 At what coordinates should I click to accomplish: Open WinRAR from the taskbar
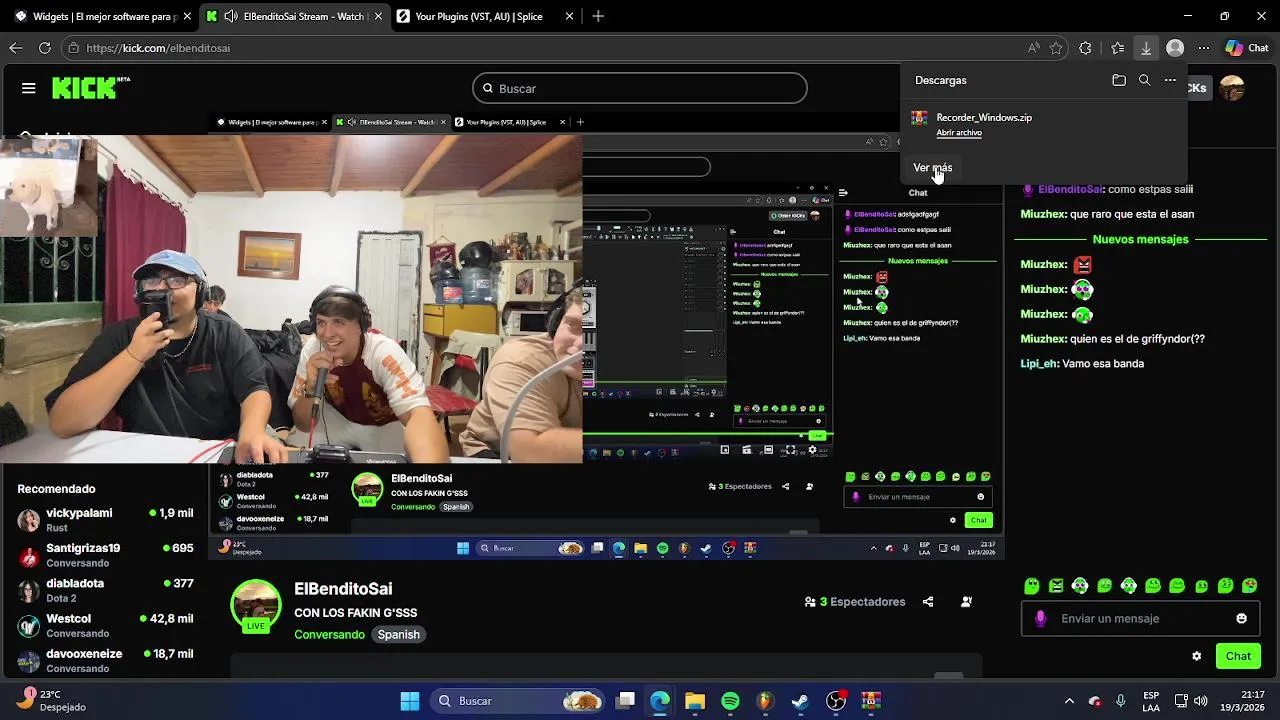click(x=871, y=701)
